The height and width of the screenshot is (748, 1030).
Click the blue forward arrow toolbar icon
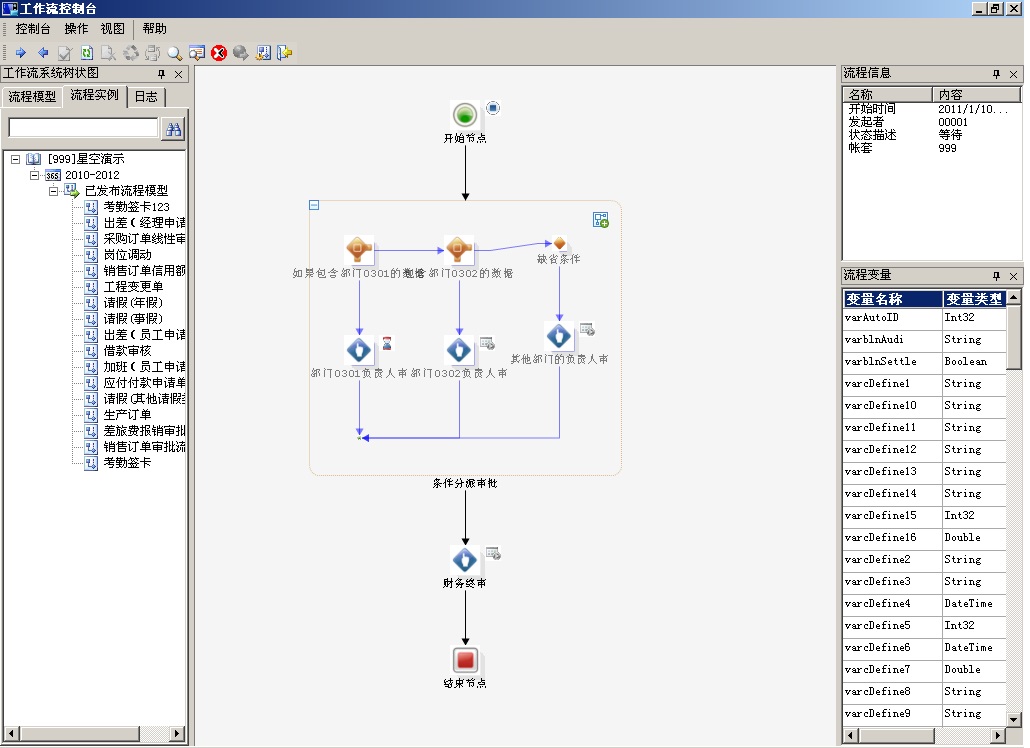pos(20,53)
